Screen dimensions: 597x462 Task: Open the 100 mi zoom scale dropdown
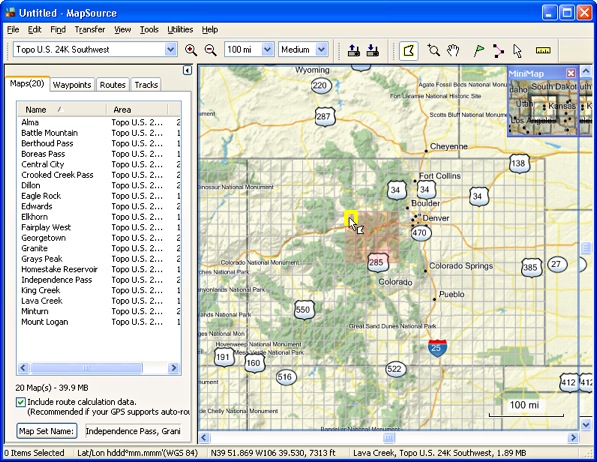(267, 50)
